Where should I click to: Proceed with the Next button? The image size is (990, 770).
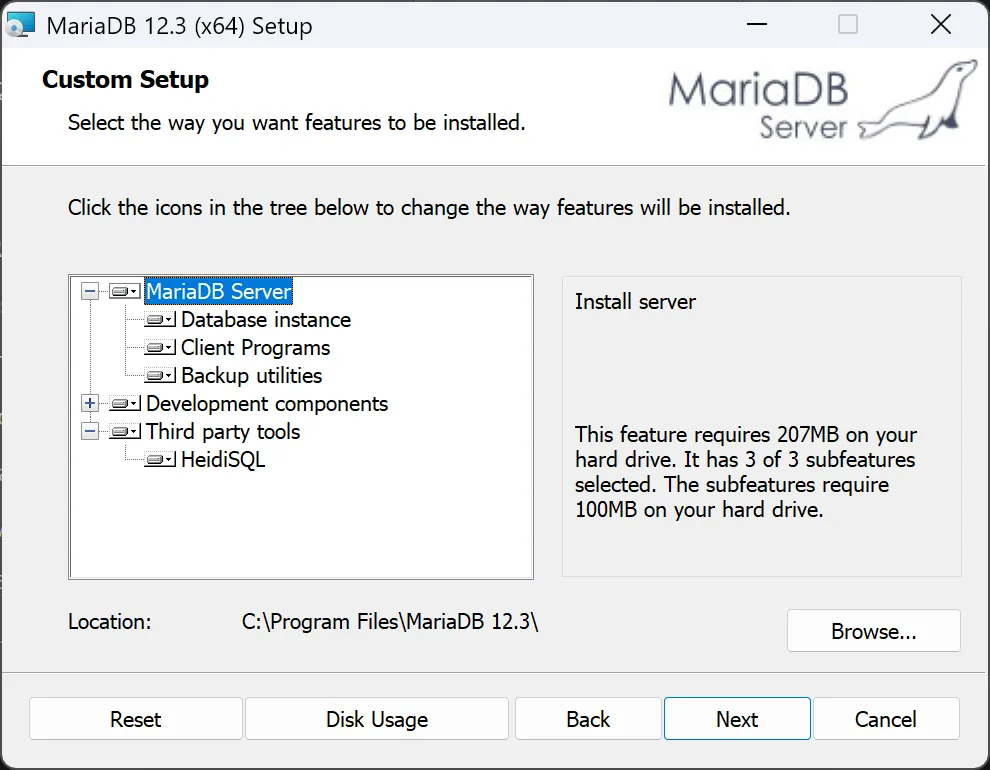point(737,719)
